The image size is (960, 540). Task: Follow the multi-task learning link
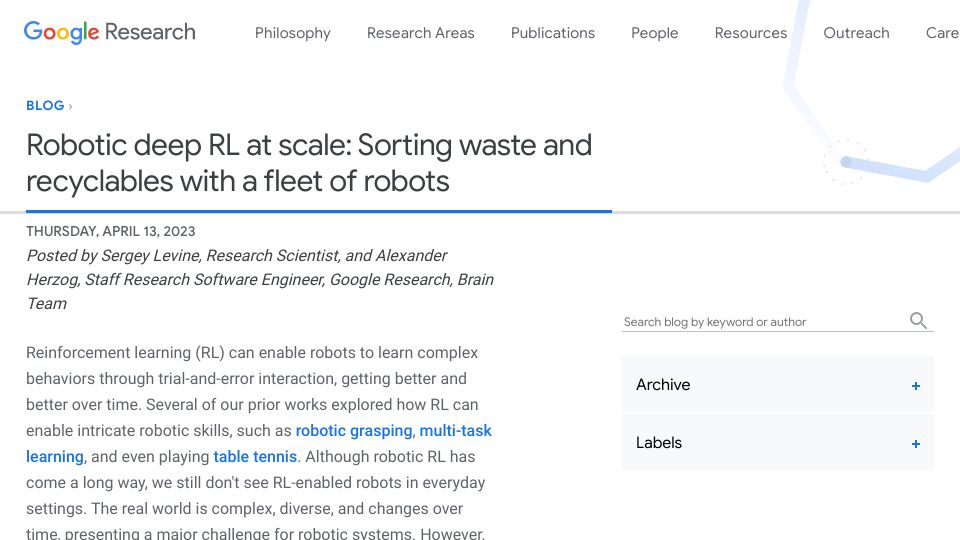[456, 430]
